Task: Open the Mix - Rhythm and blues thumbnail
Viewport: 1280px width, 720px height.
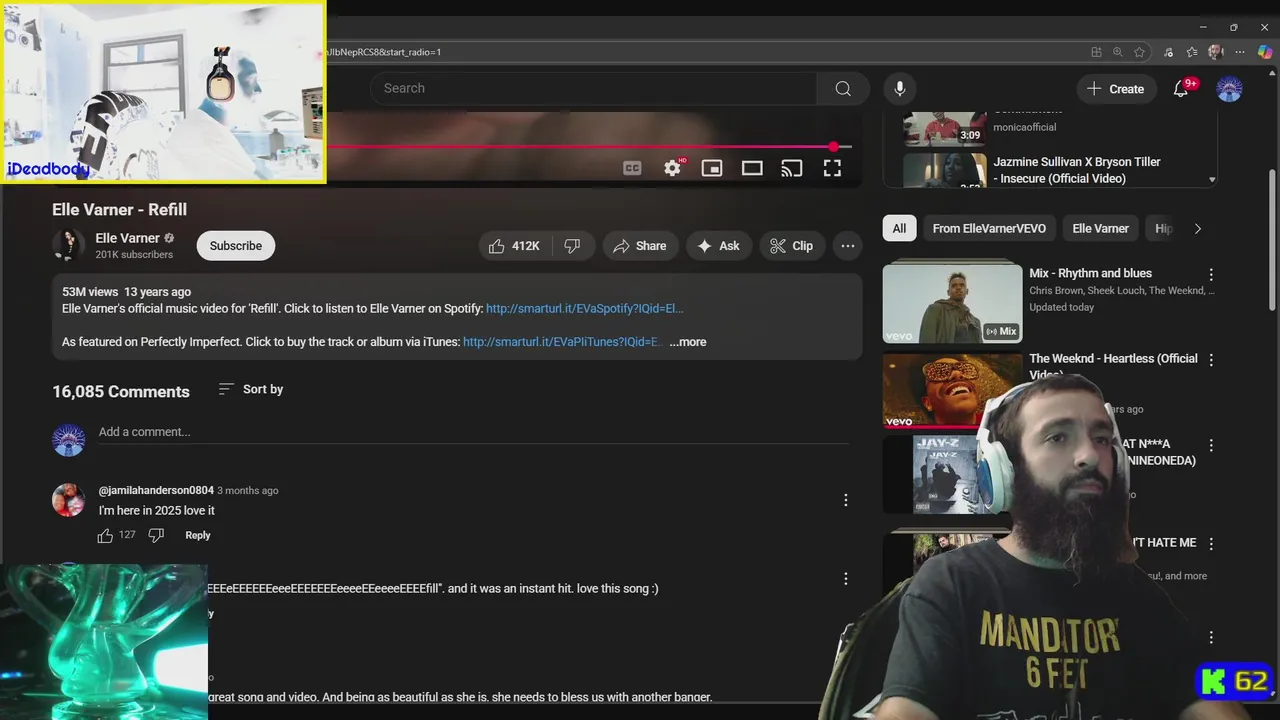Action: [952, 304]
